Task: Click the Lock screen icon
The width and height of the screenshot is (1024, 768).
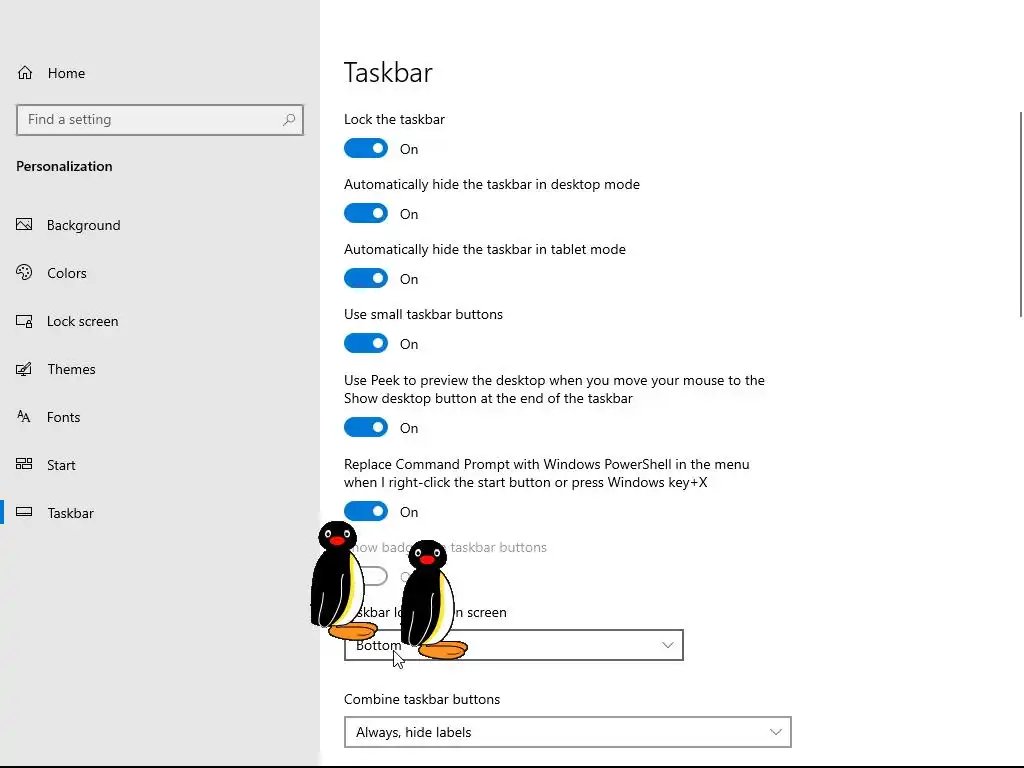Action: [24, 321]
